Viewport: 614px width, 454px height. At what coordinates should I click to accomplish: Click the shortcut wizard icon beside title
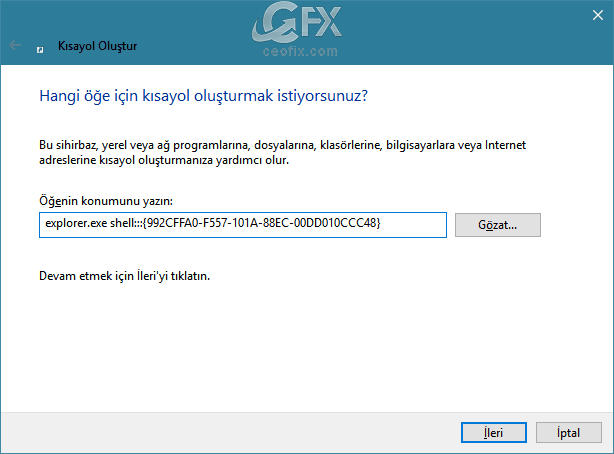pos(40,49)
